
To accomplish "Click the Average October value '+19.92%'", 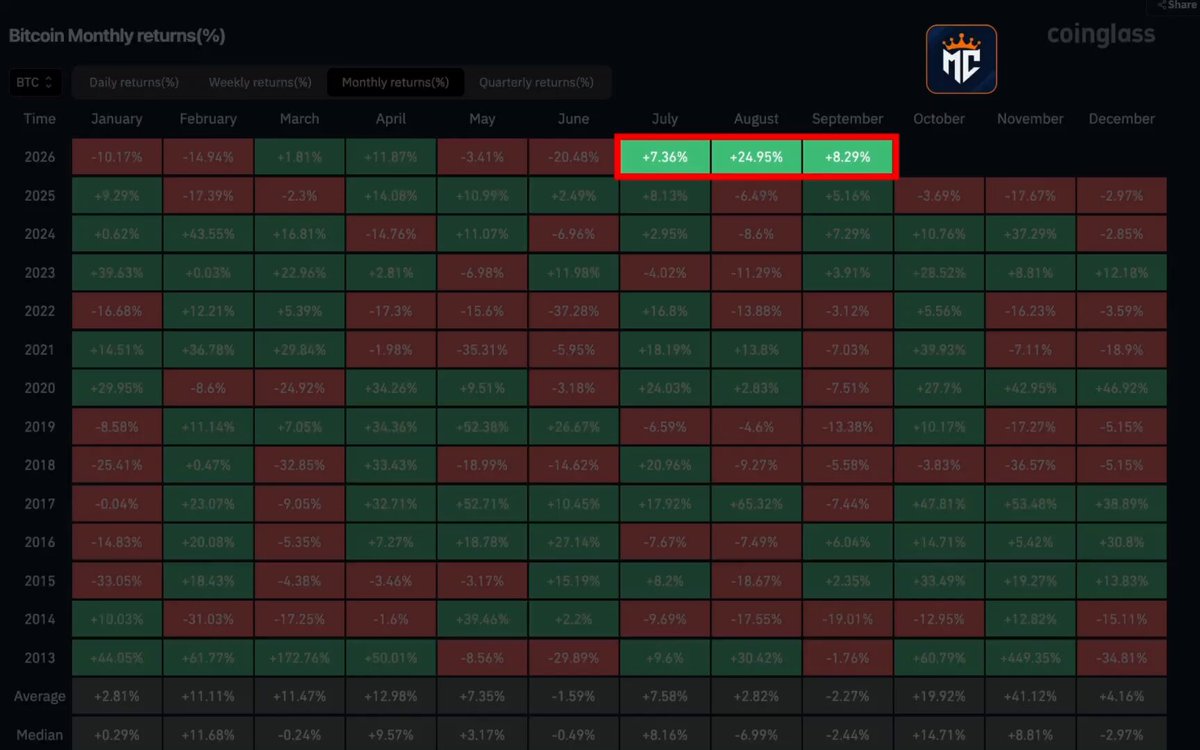I will pyautogui.click(x=939, y=696).
